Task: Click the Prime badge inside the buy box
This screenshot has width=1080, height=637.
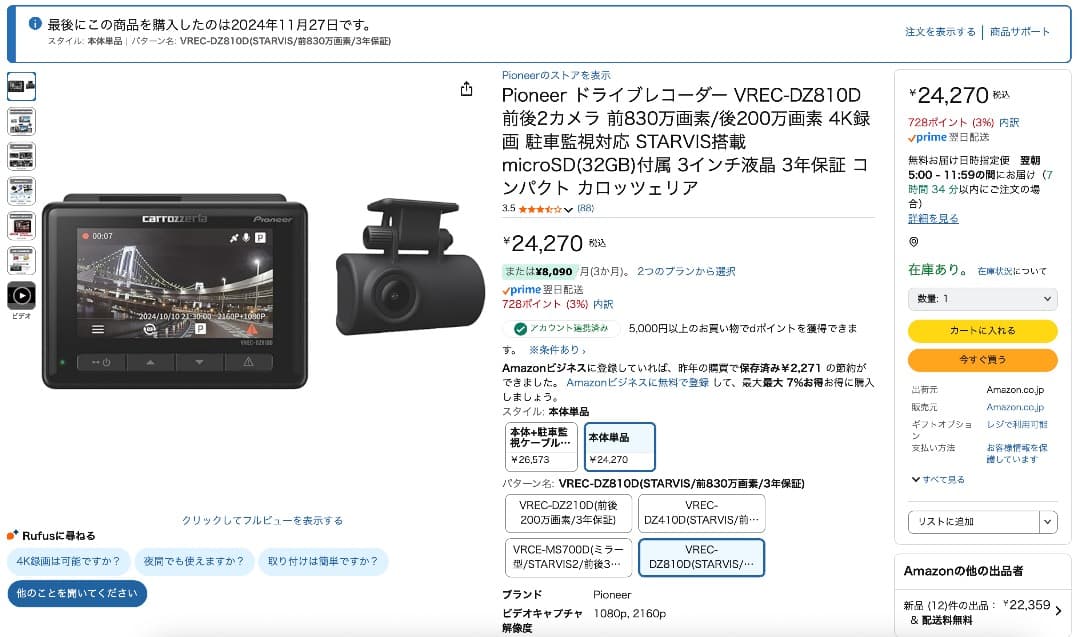Action: pos(927,139)
